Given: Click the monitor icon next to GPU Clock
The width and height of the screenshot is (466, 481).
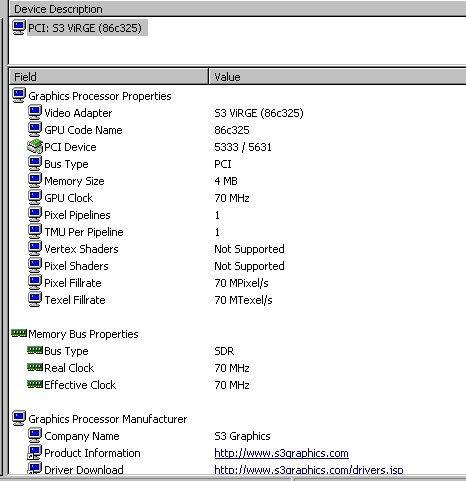Looking at the screenshot, I should 35,198.
